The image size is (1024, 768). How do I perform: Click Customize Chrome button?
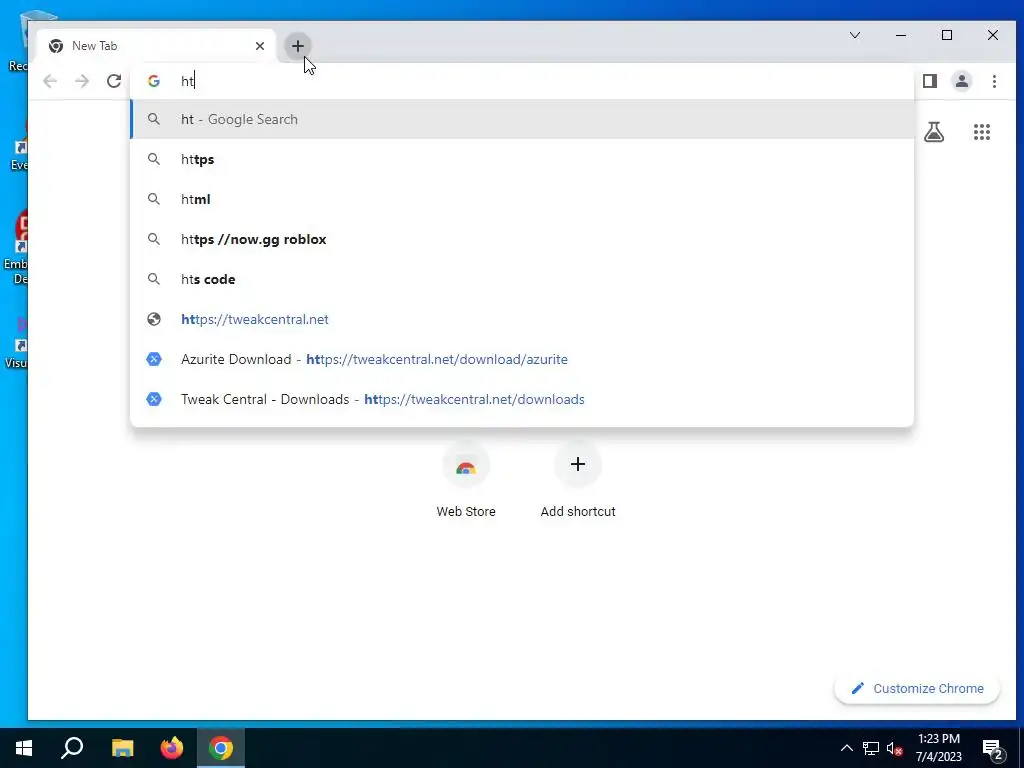coord(917,688)
